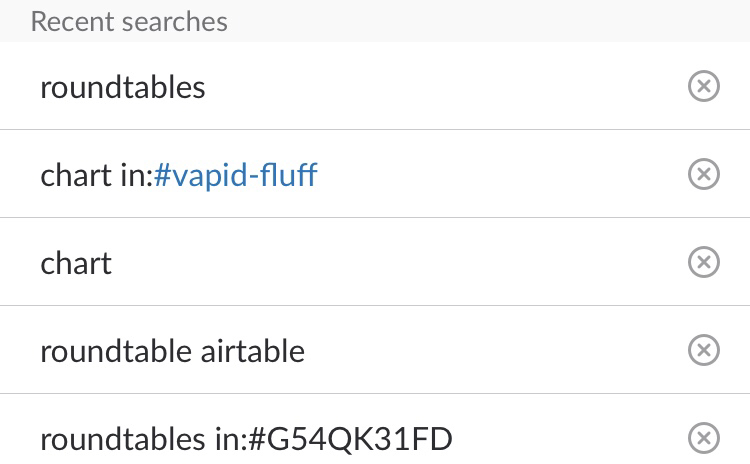Open the 'roundtable airtable' recent search
Viewport: 750px width, 464px height.
[375, 350]
